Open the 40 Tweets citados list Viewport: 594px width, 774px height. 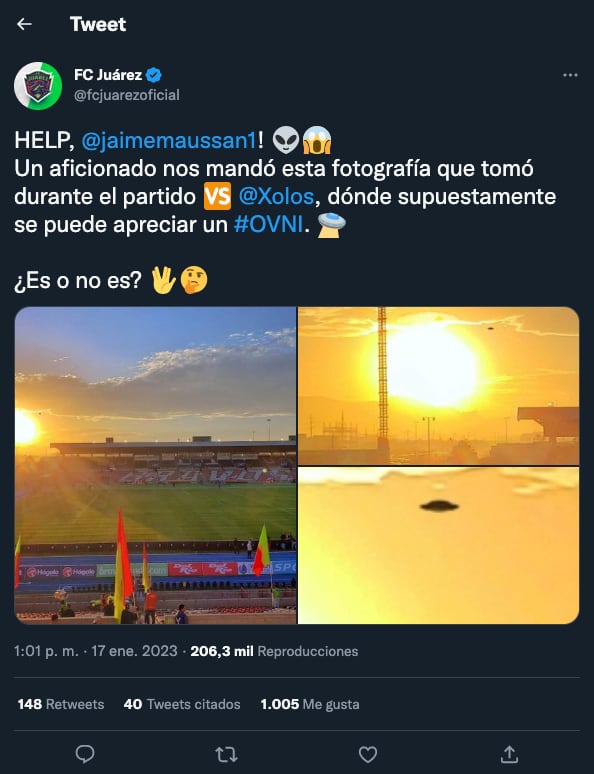coord(182,704)
